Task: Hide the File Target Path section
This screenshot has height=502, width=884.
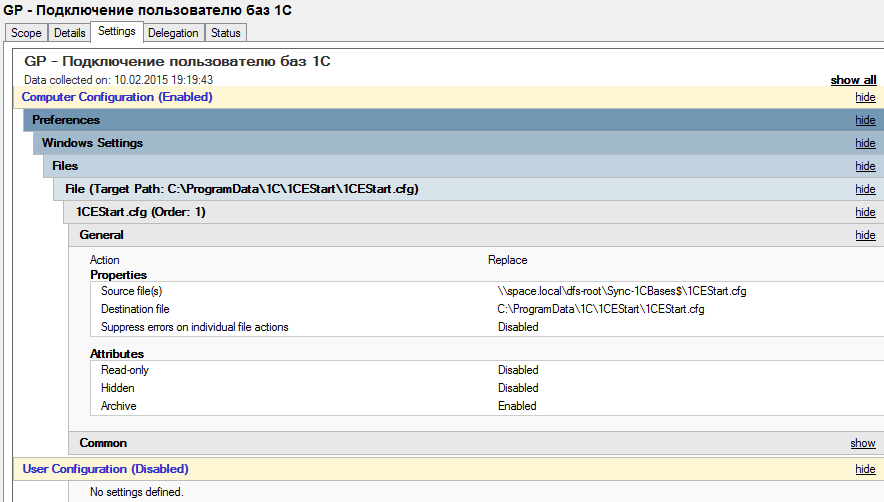Action: tap(865, 189)
